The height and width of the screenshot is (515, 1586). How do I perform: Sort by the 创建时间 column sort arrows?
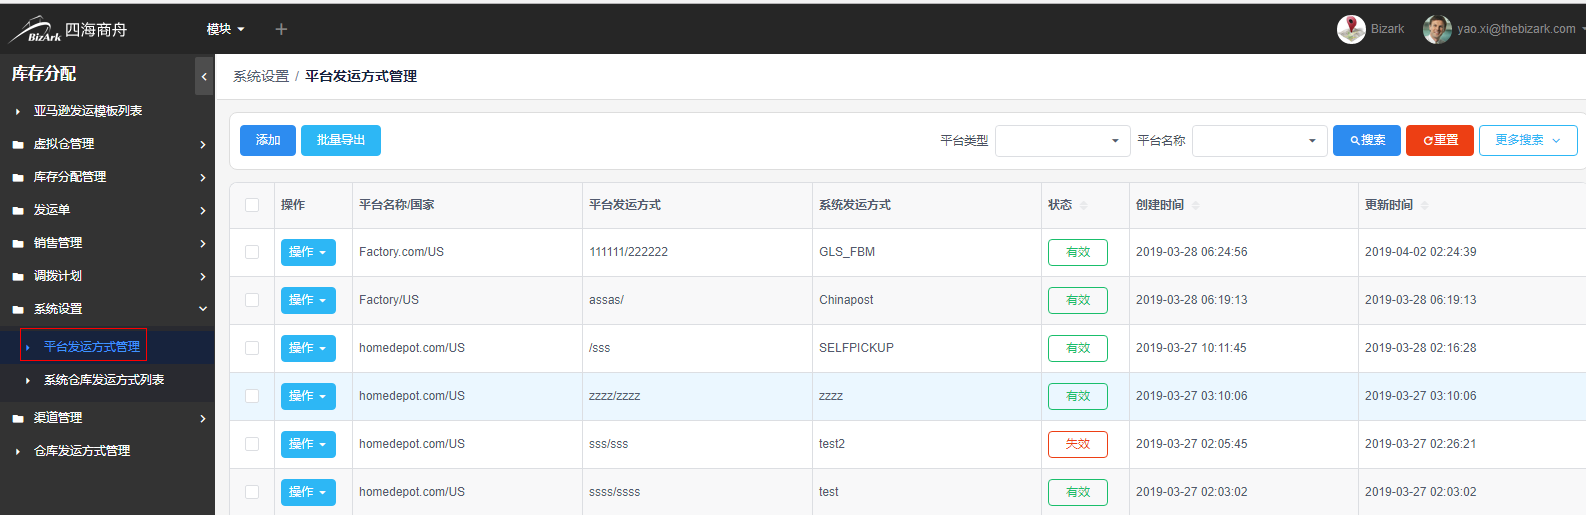(x=1196, y=205)
